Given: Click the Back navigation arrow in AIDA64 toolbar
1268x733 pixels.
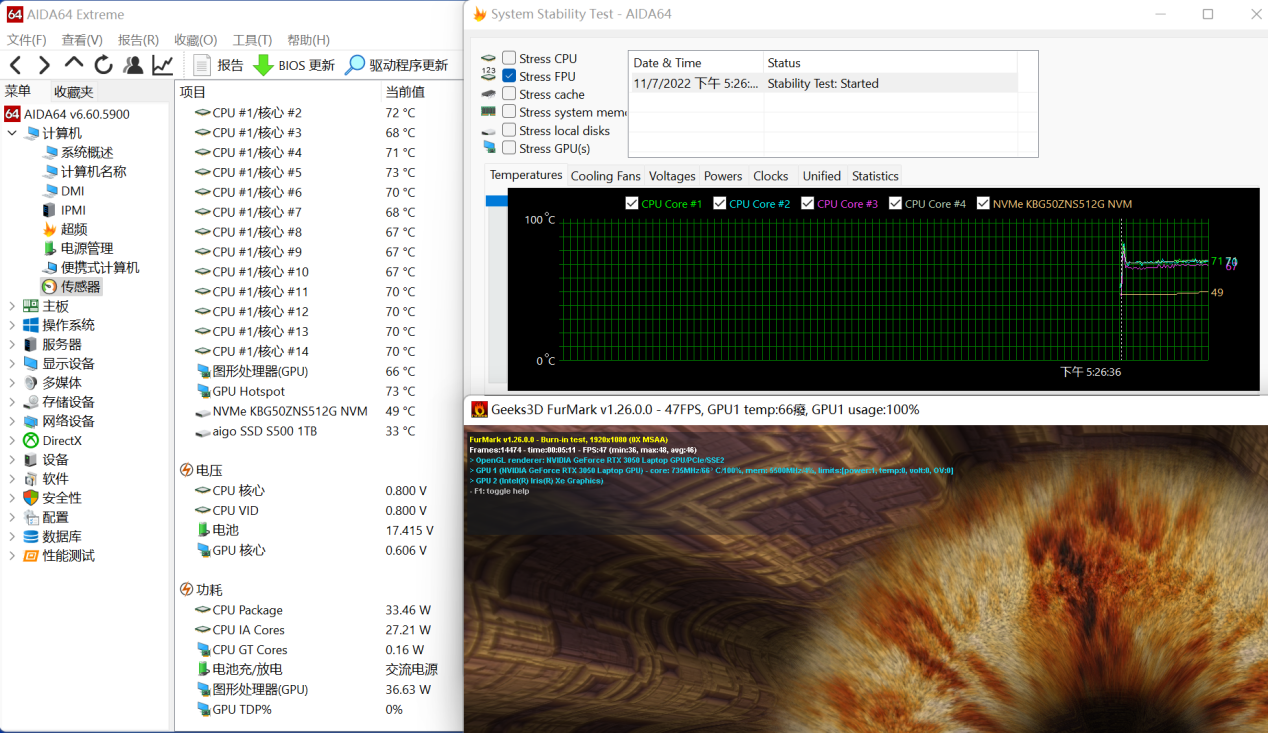Looking at the screenshot, I should [x=16, y=66].
